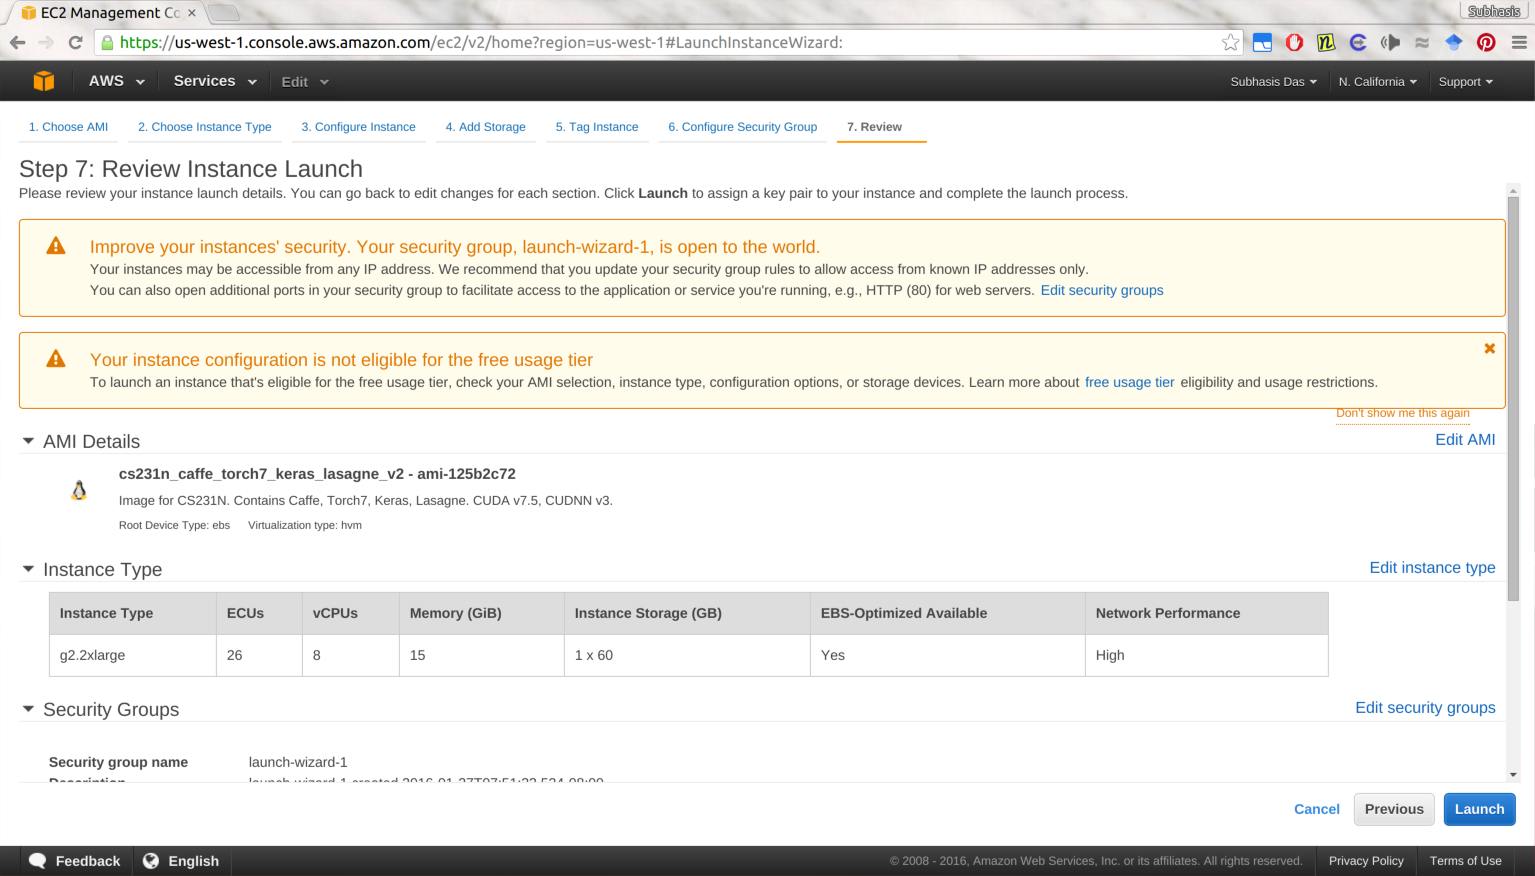Dismiss the free usage tier warning
1535x876 pixels.
(x=1489, y=348)
